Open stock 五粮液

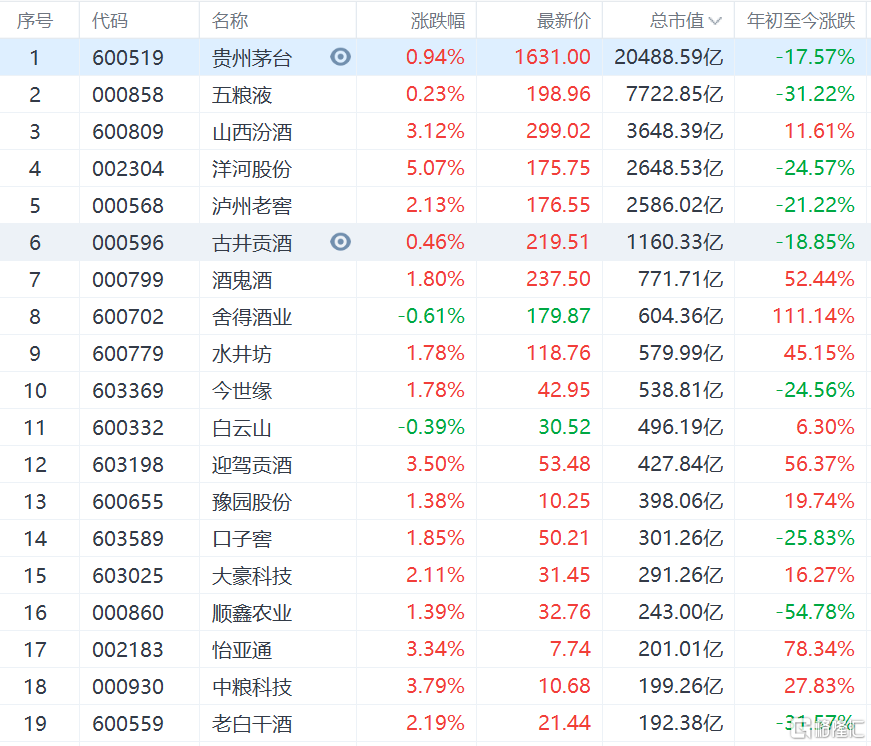click(242, 94)
